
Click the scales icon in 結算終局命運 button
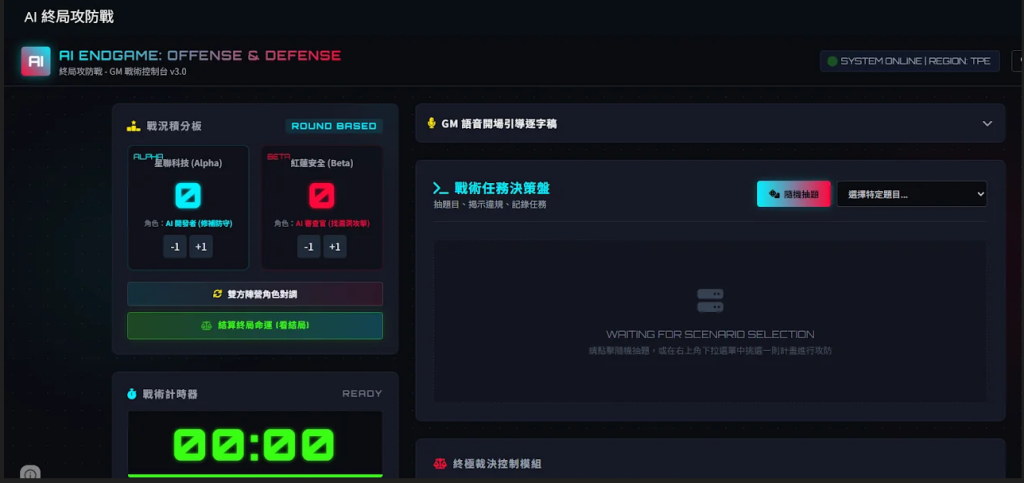(206, 325)
